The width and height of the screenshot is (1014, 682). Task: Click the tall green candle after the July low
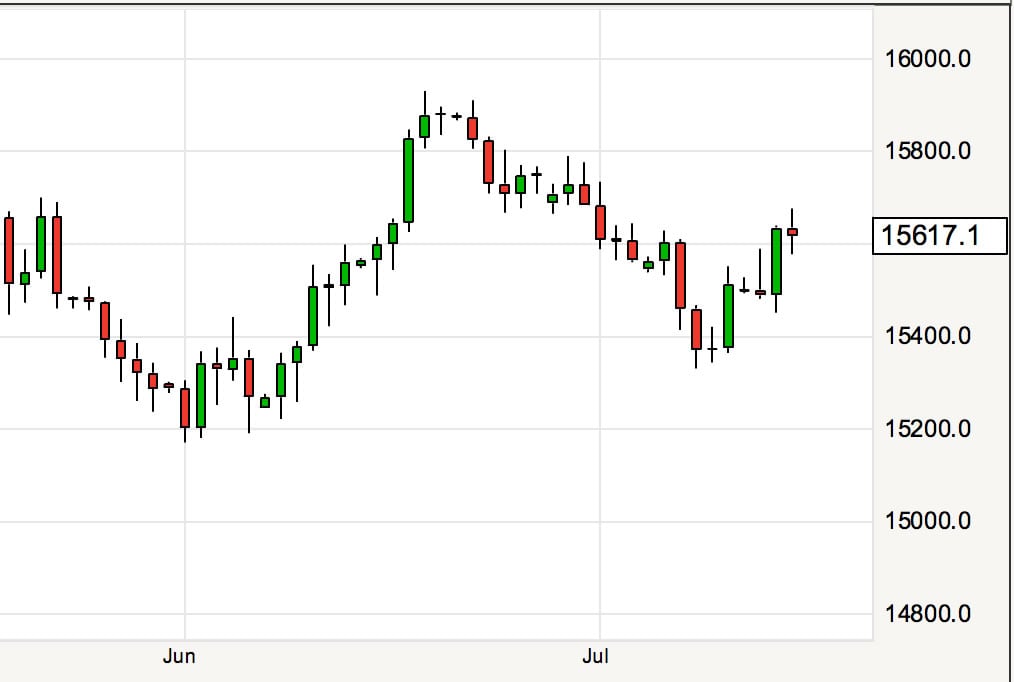(x=728, y=316)
